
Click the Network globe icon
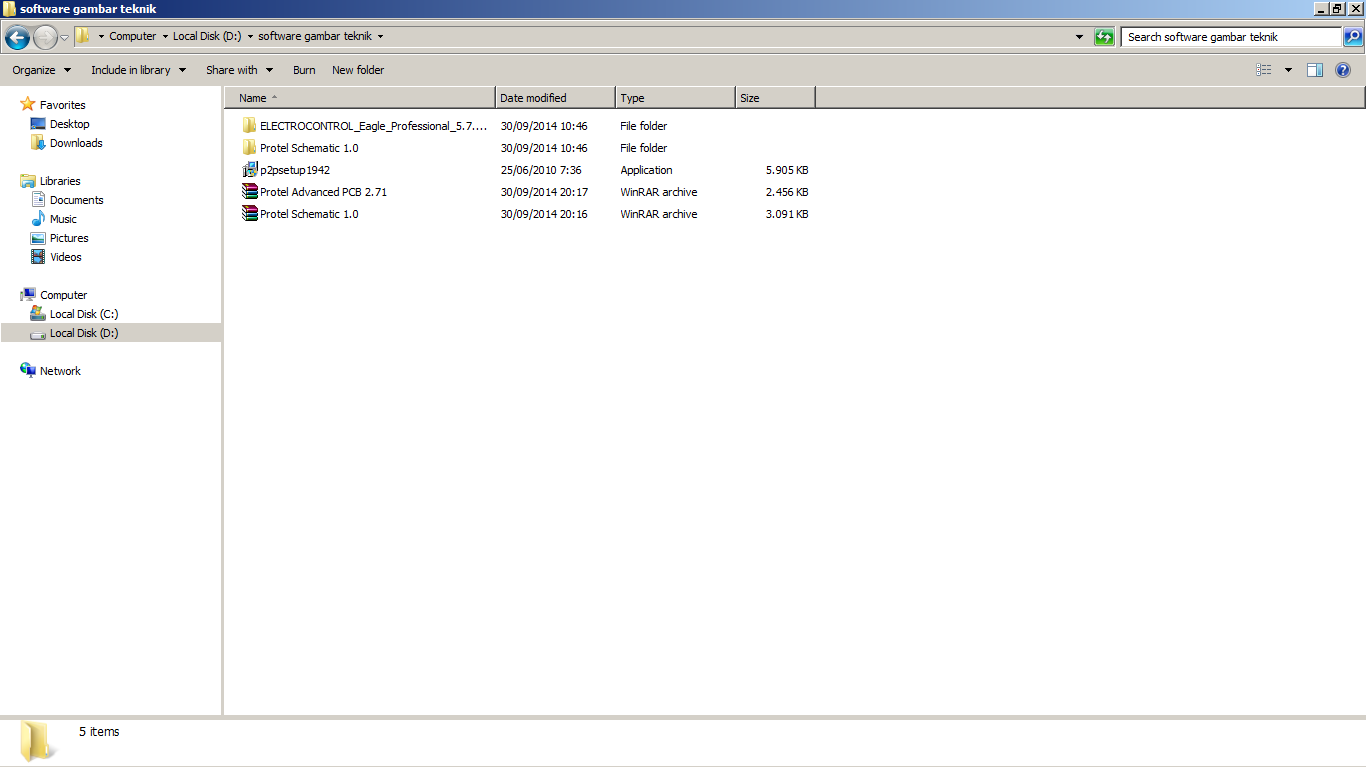coord(28,370)
